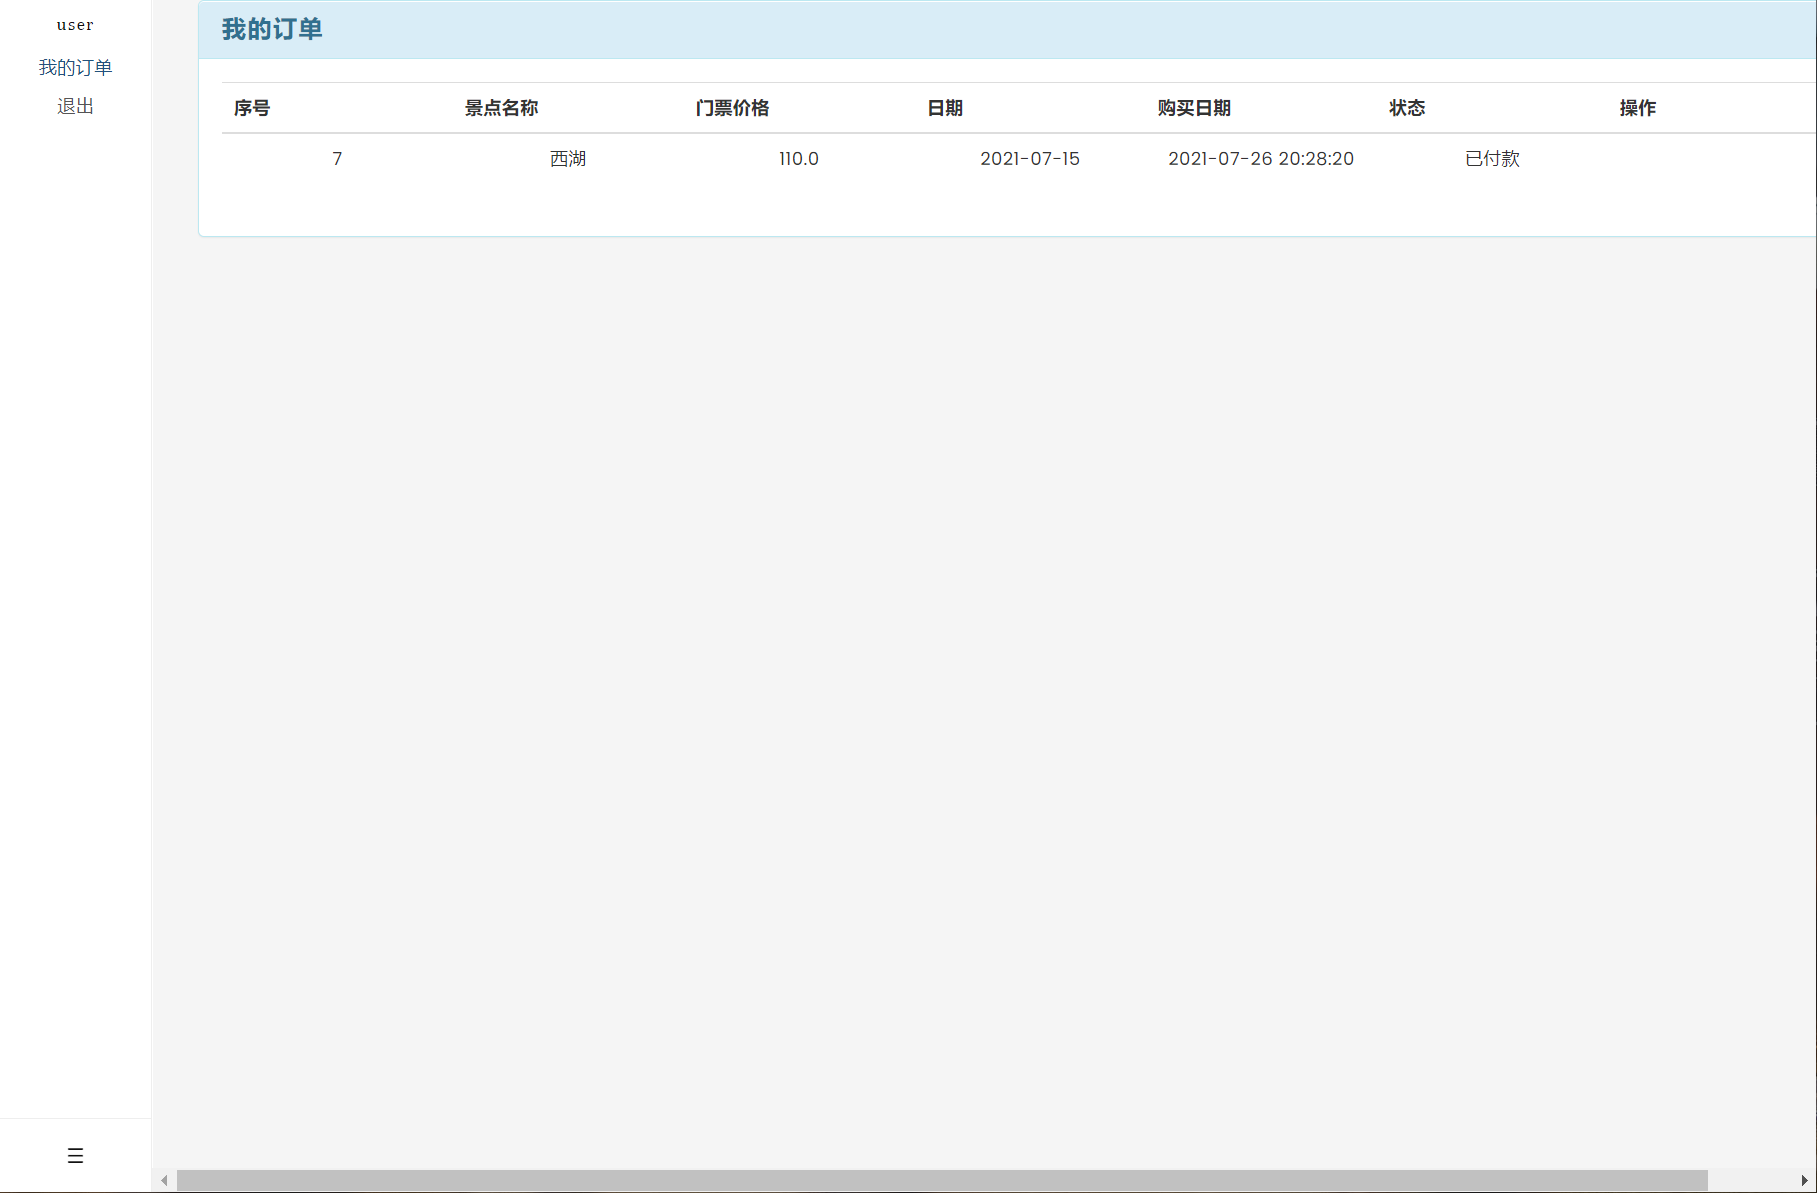Click the ticket price 110.0 cell
Image resolution: width=1817 pixels, height=1193 pixels.
(798, 158)
